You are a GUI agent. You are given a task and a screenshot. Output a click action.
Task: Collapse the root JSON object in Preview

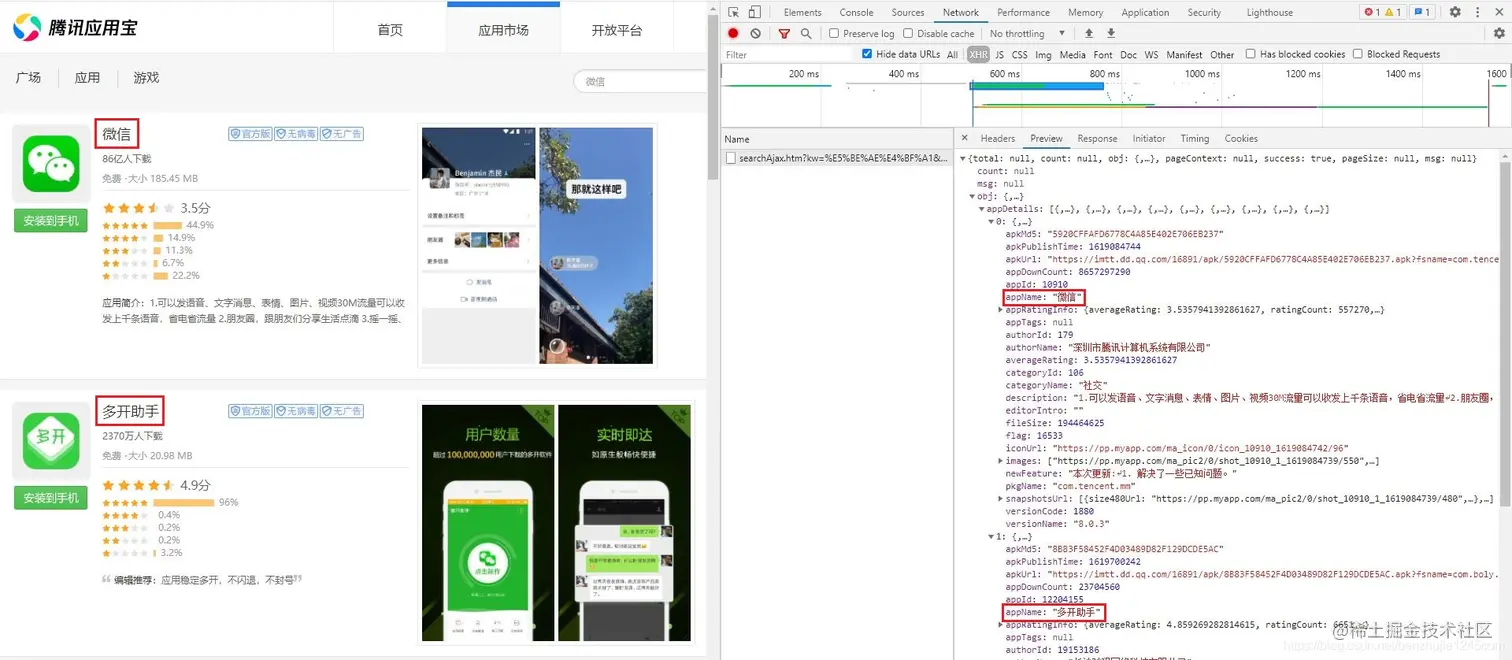(x=963, y=158)
